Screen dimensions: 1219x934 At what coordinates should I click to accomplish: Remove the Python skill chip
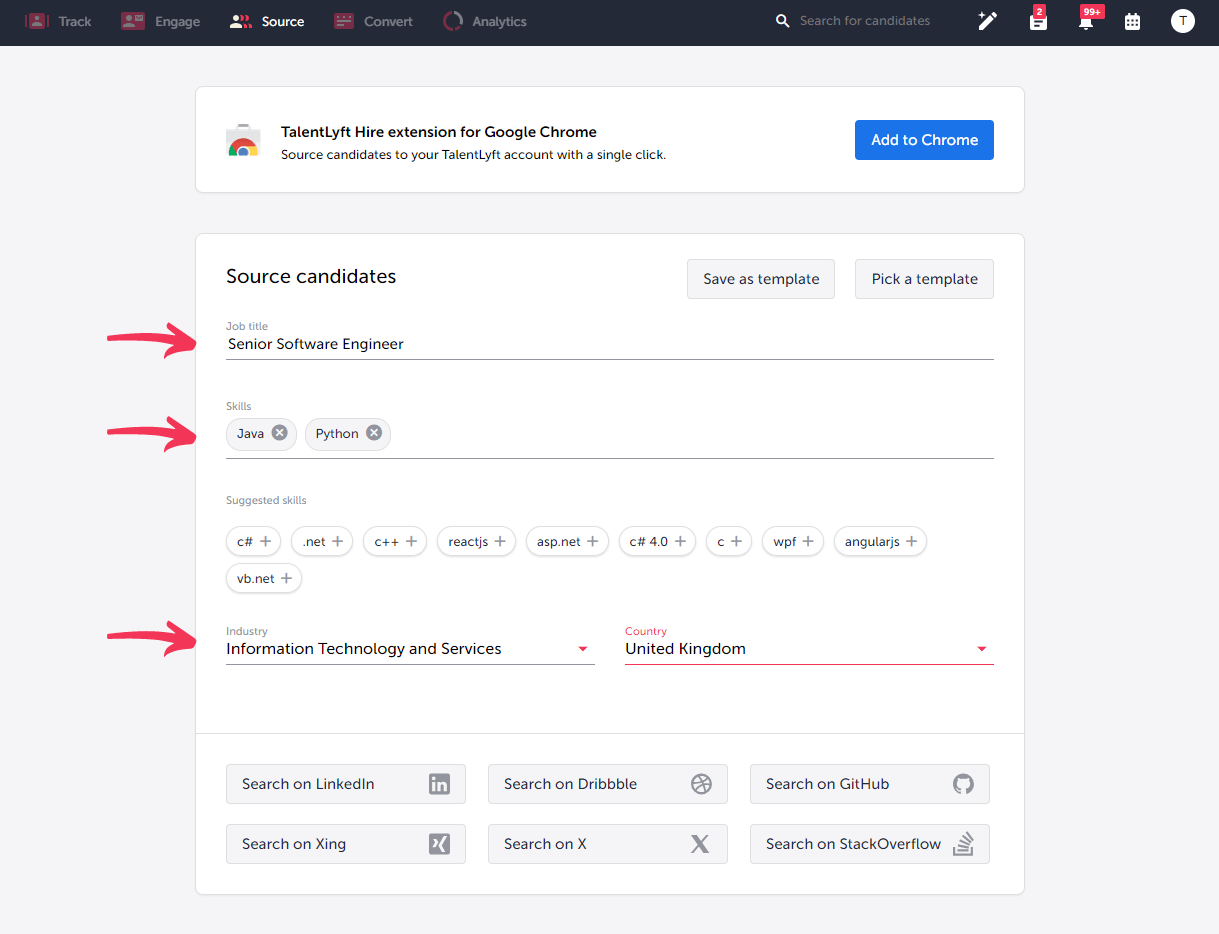pyautogui.click(x=374, y=433)
